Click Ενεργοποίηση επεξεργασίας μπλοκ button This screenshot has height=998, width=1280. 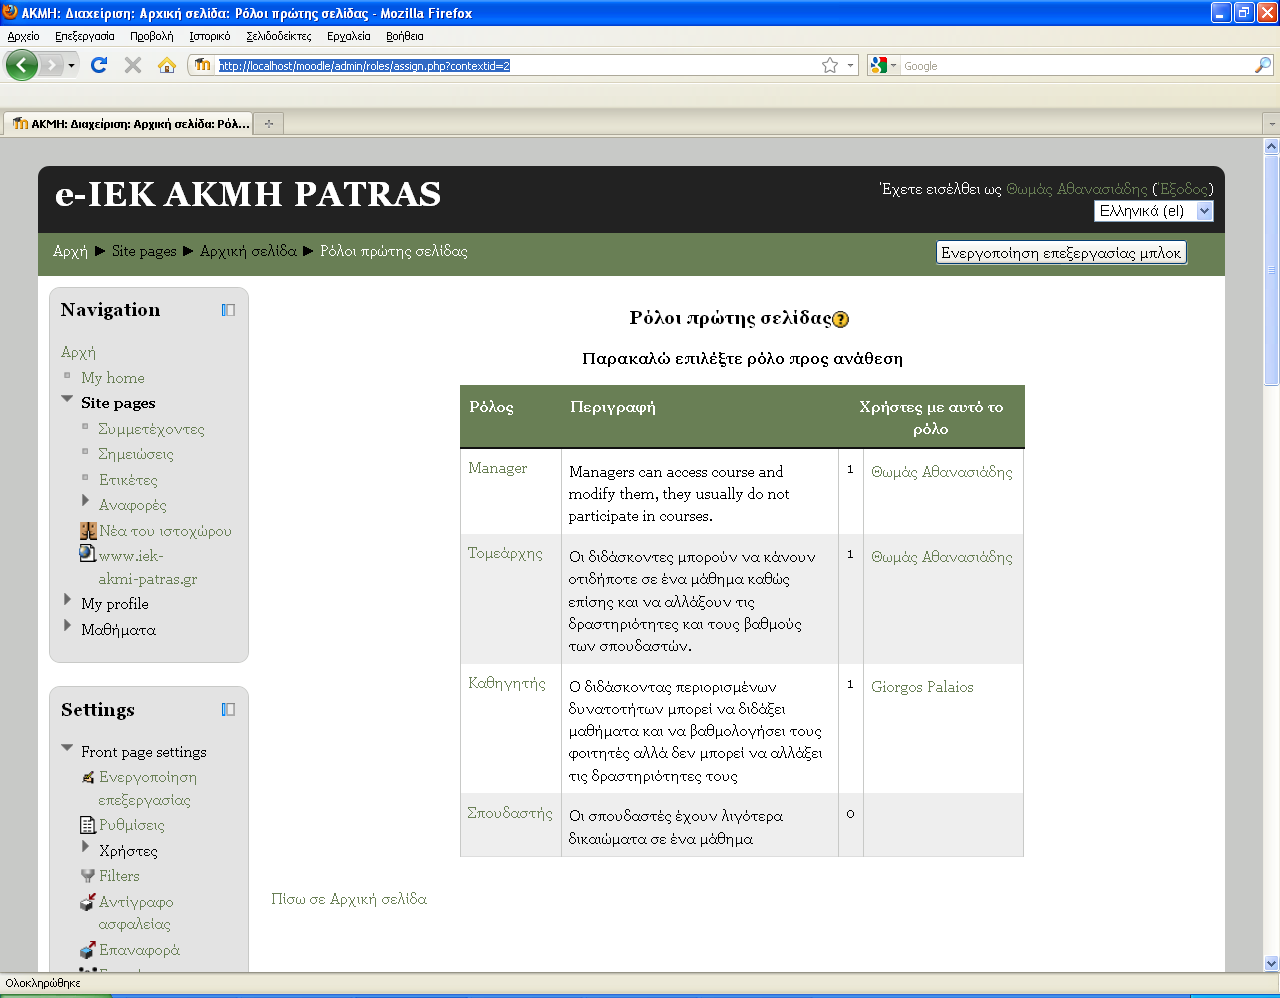(1061, 253)
